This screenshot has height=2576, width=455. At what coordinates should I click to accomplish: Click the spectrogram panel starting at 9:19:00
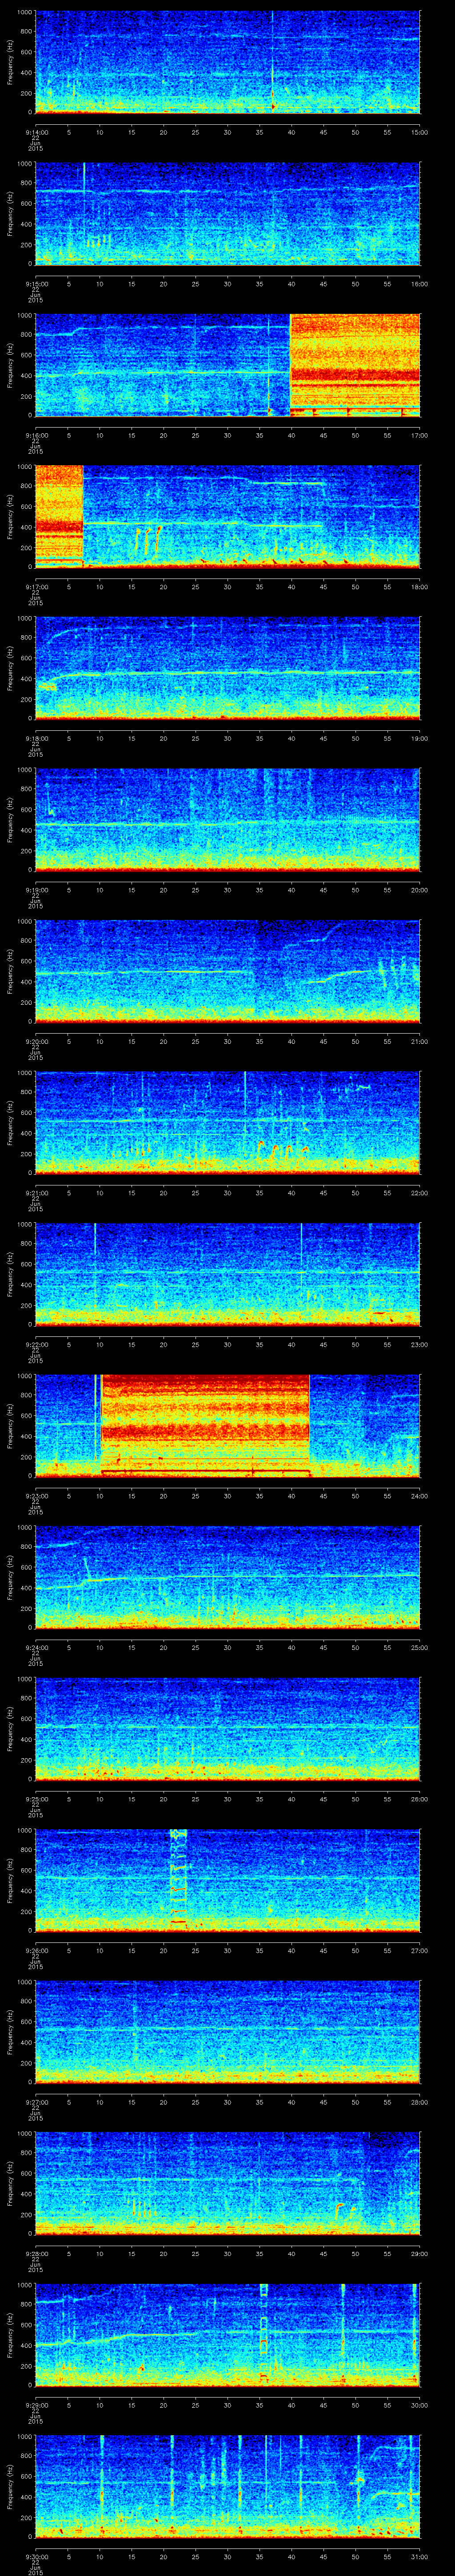227,820
